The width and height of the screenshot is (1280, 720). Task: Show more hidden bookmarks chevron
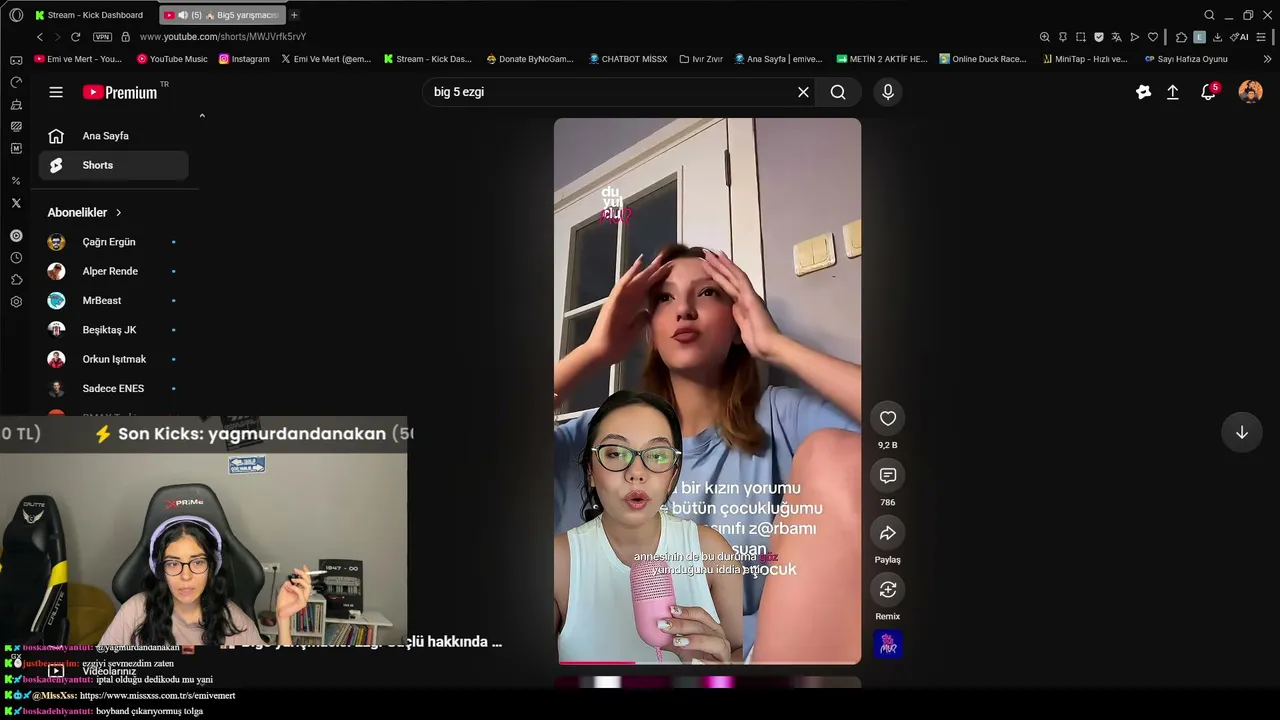[1268, 59]
